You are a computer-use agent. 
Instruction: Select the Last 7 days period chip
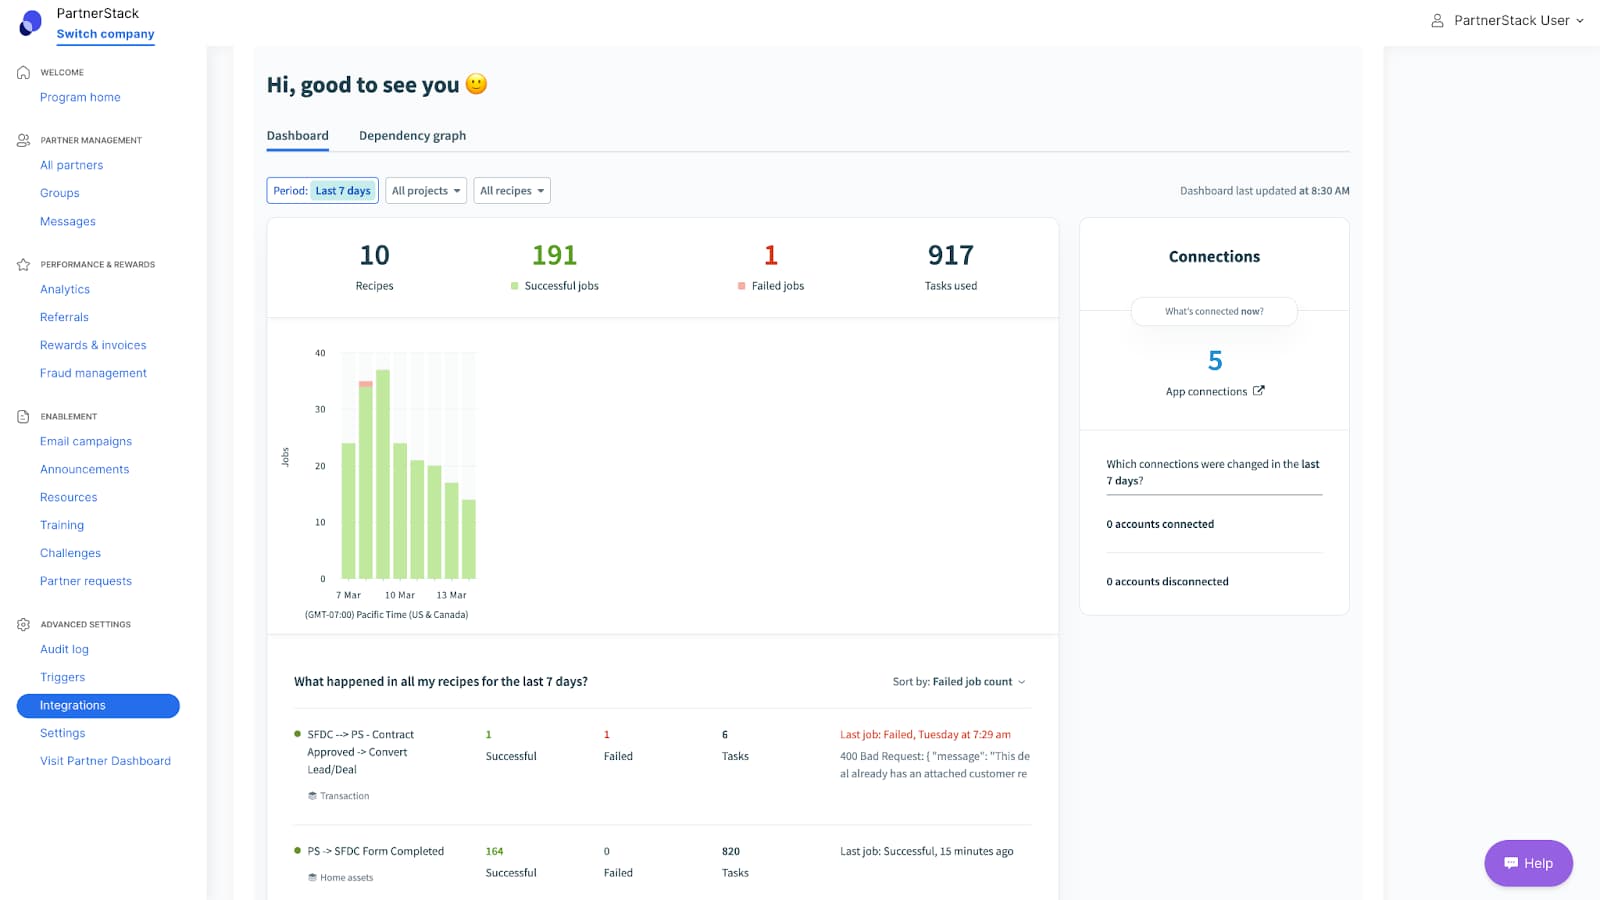[343, 190]
